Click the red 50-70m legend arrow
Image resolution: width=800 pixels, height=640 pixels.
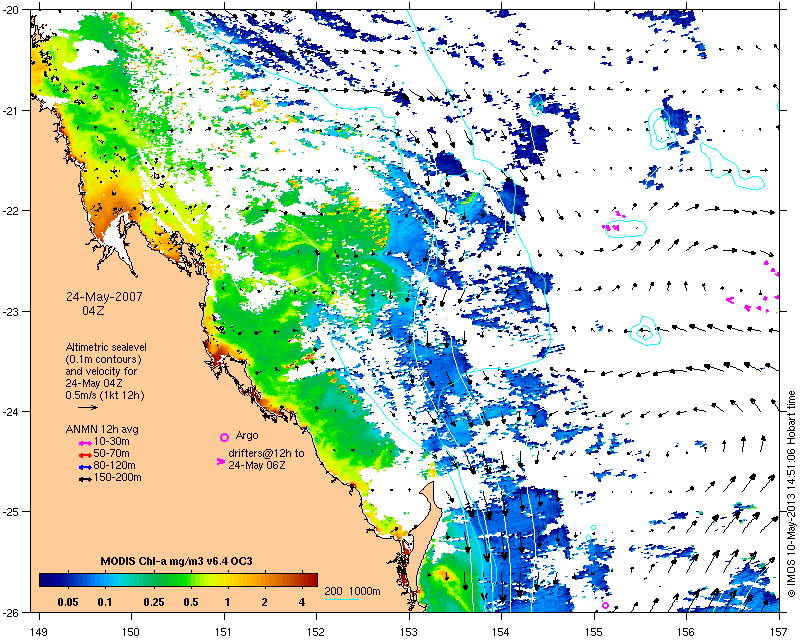(x=85, y=455)
